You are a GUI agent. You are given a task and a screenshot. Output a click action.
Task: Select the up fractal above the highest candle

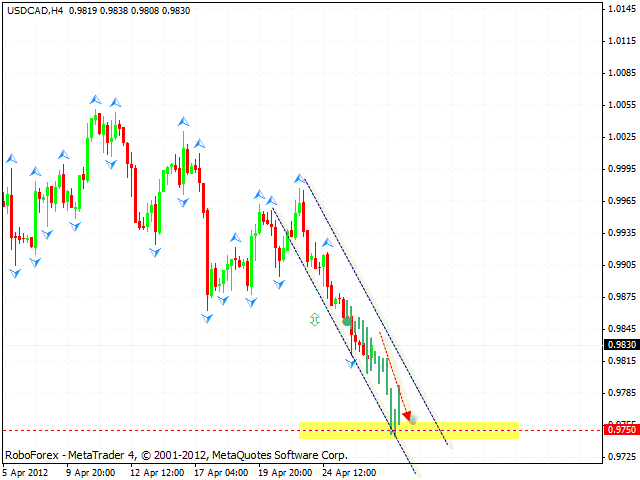point(95,99)
